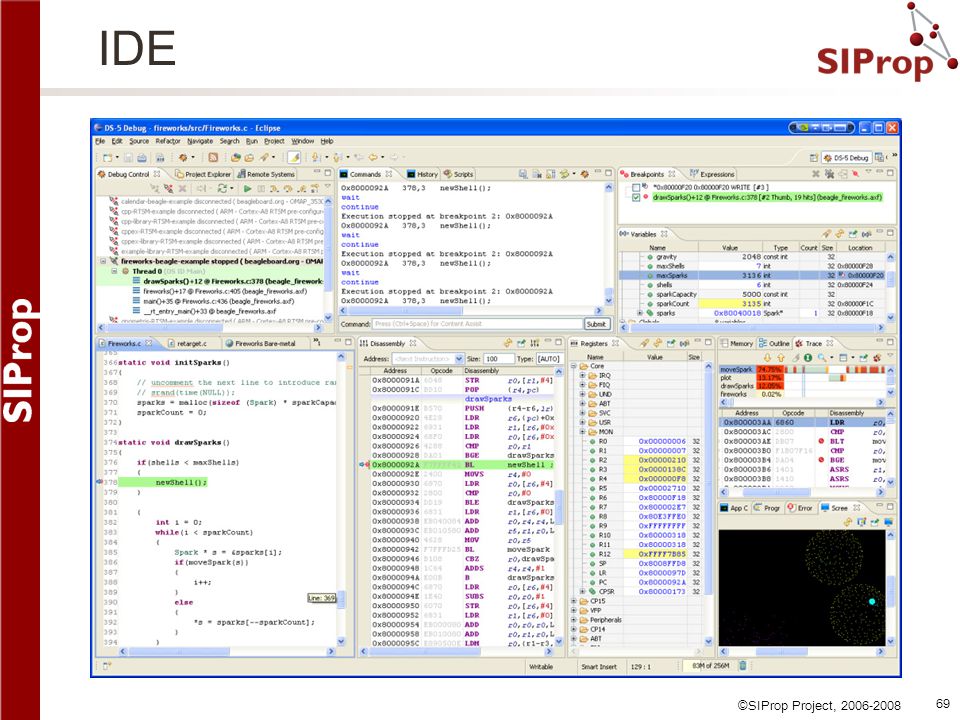Image resolution: width=960 pixels, height=720 pixels.
Task: Click the Registers Name column header
Action: pos(596,356)
